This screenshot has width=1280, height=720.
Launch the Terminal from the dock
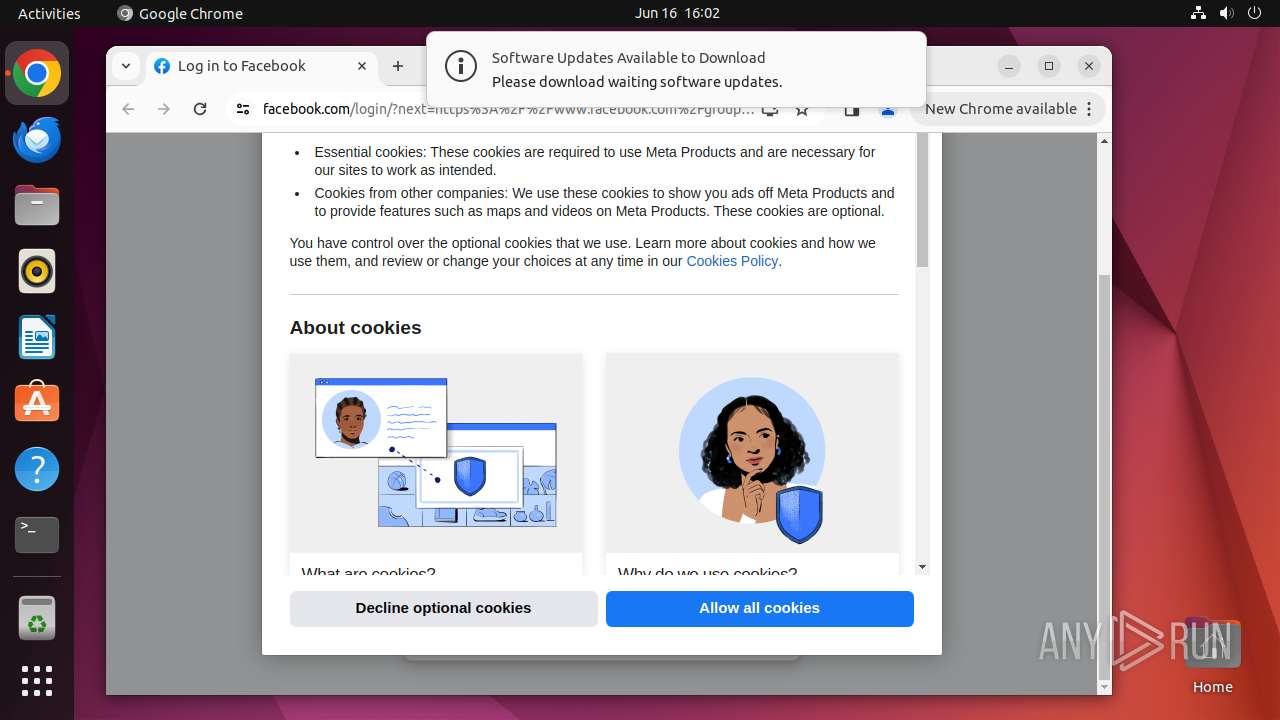(37, 535)
